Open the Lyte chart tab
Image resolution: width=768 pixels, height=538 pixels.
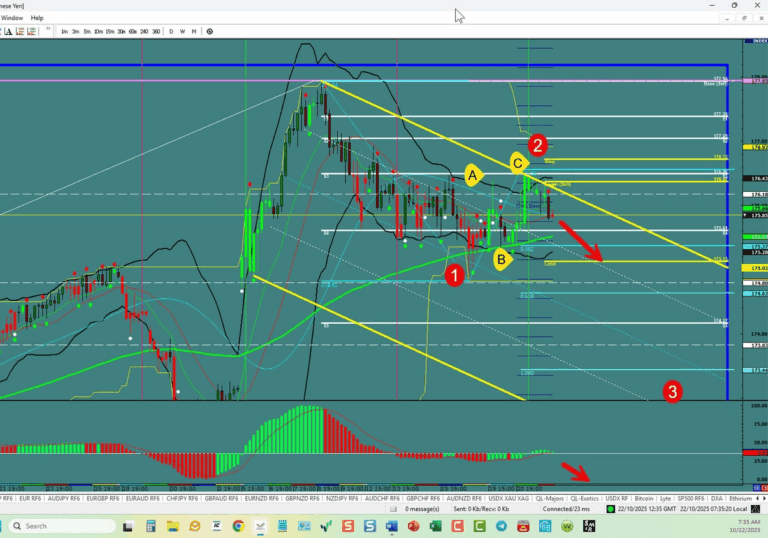[x=665, y=498]
